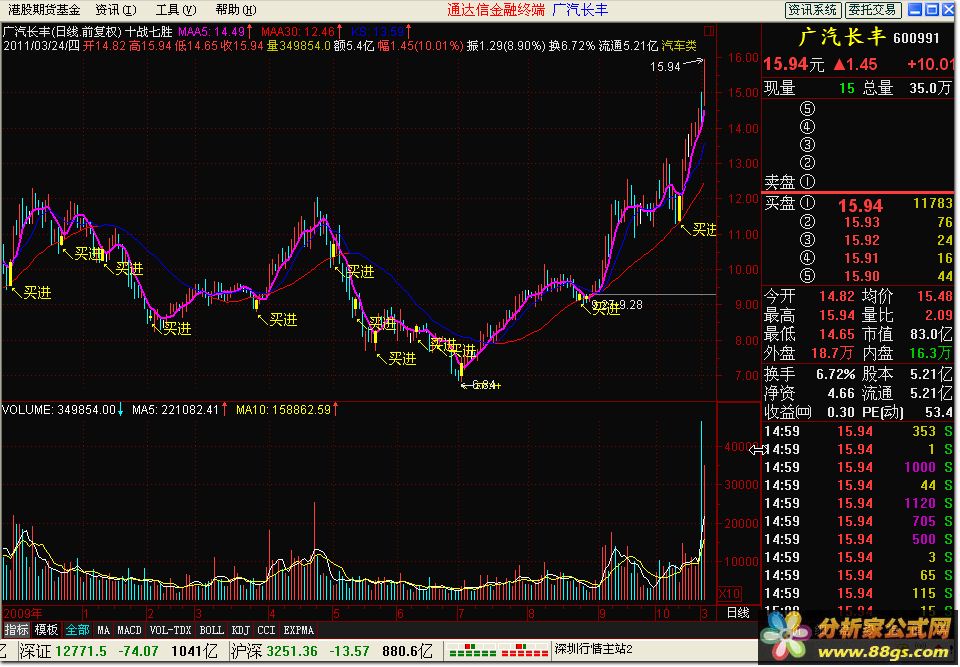Click the tick row with volume 1000
Screen dimensions: 960x667
click(859, 467)
